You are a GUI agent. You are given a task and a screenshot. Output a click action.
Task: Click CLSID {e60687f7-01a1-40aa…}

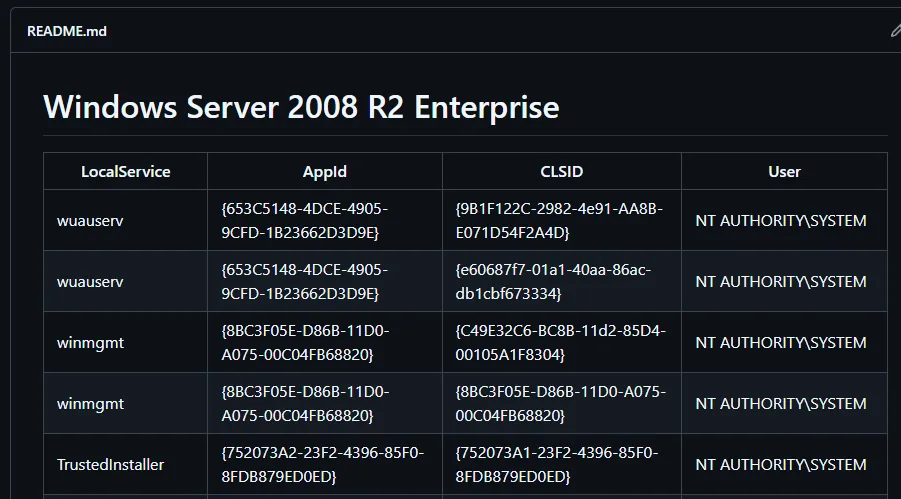(x=553, y=282)
